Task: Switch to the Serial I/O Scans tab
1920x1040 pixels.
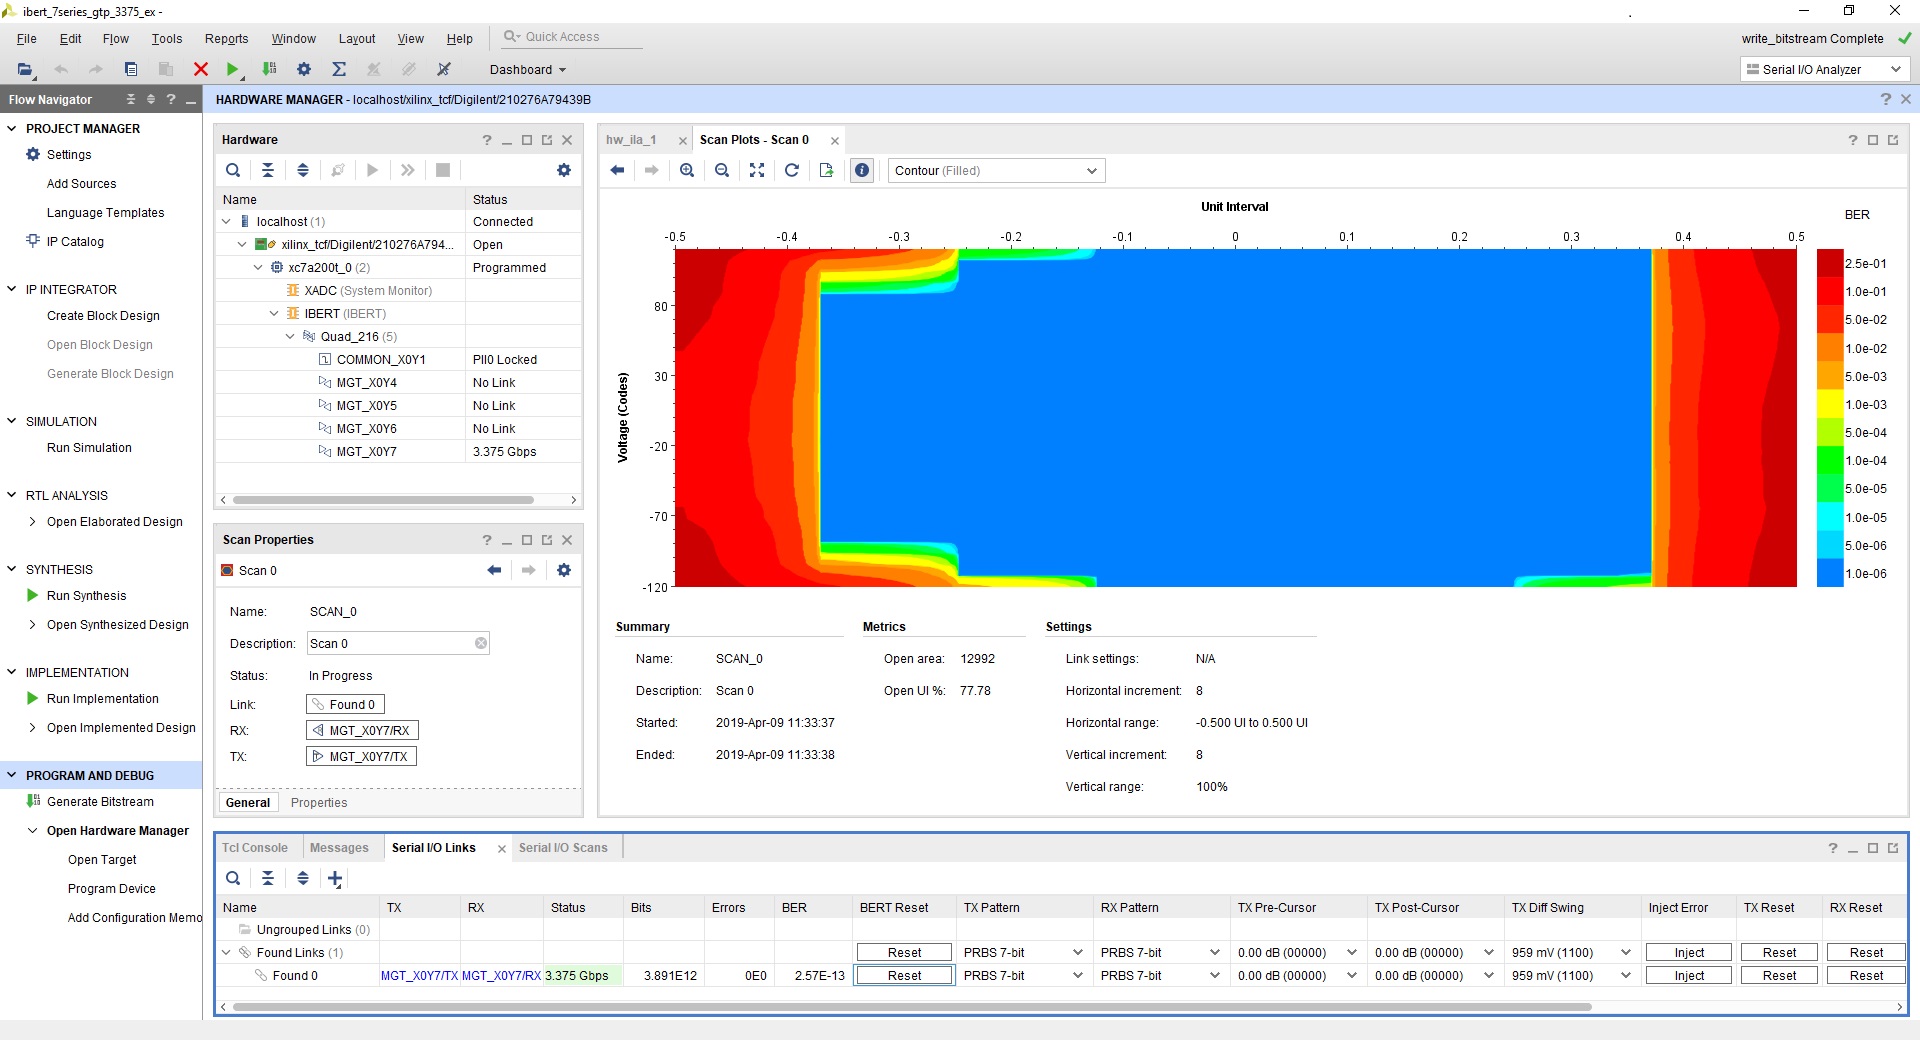Action: tap(563, 848)
